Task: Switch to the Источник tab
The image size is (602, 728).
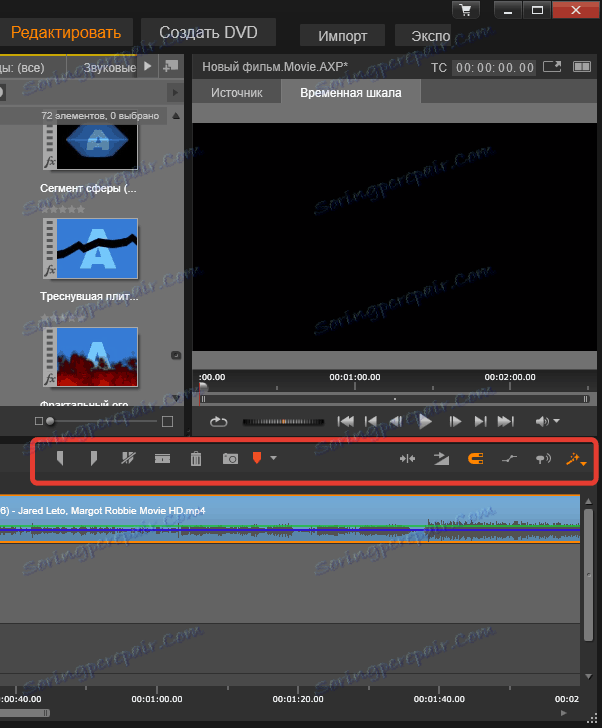Action: click(236, 92)
